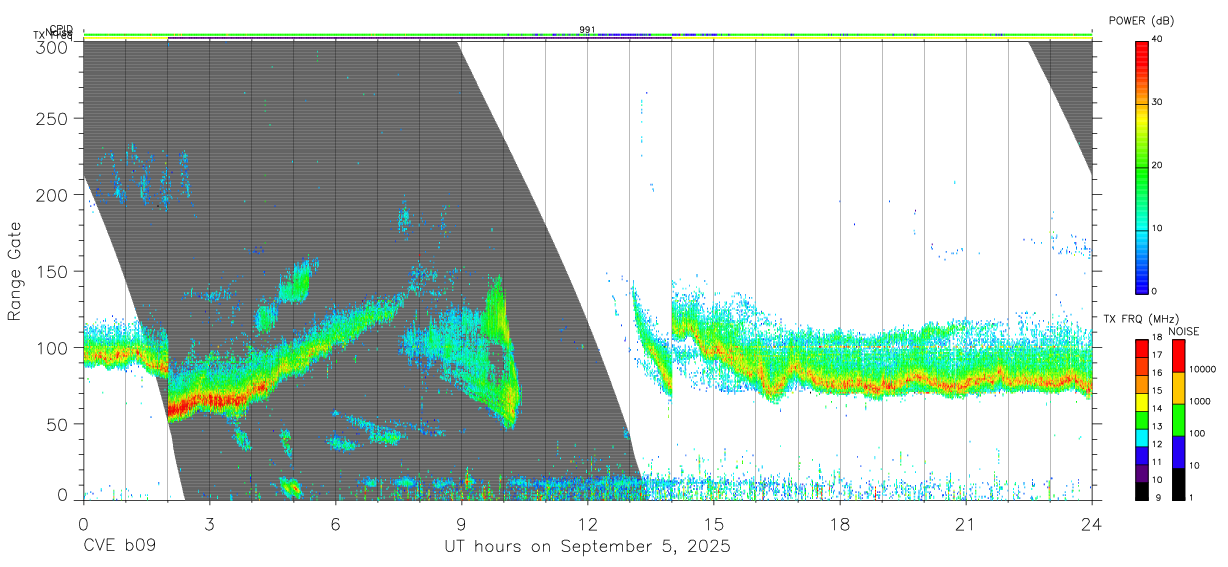Click the 0 tick on UT hours axis
The width and height of the screenshot is (1228, 567).
tap(83, 524)
